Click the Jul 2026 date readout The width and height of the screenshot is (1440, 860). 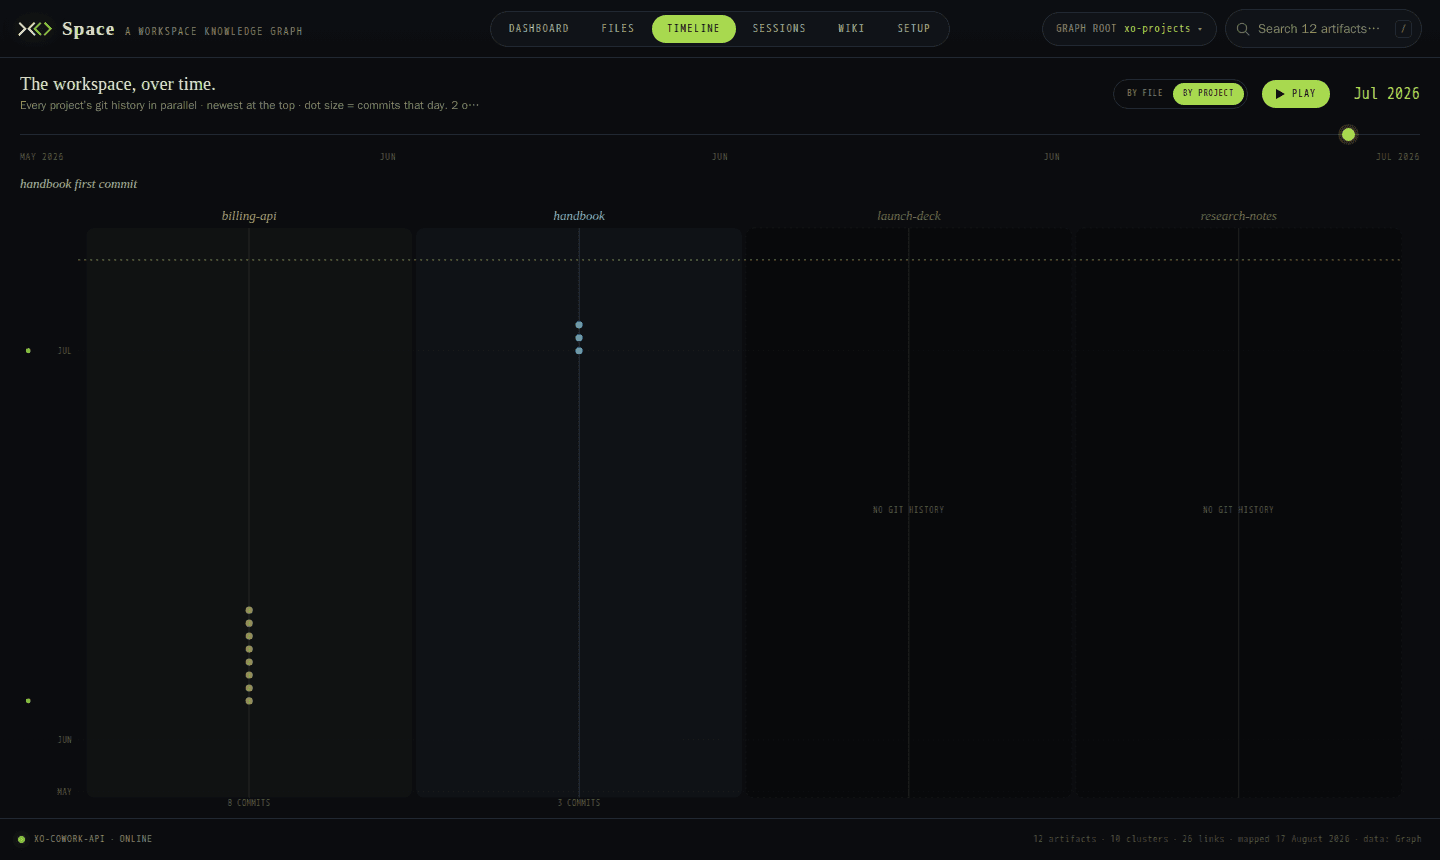coord(1387,93)
